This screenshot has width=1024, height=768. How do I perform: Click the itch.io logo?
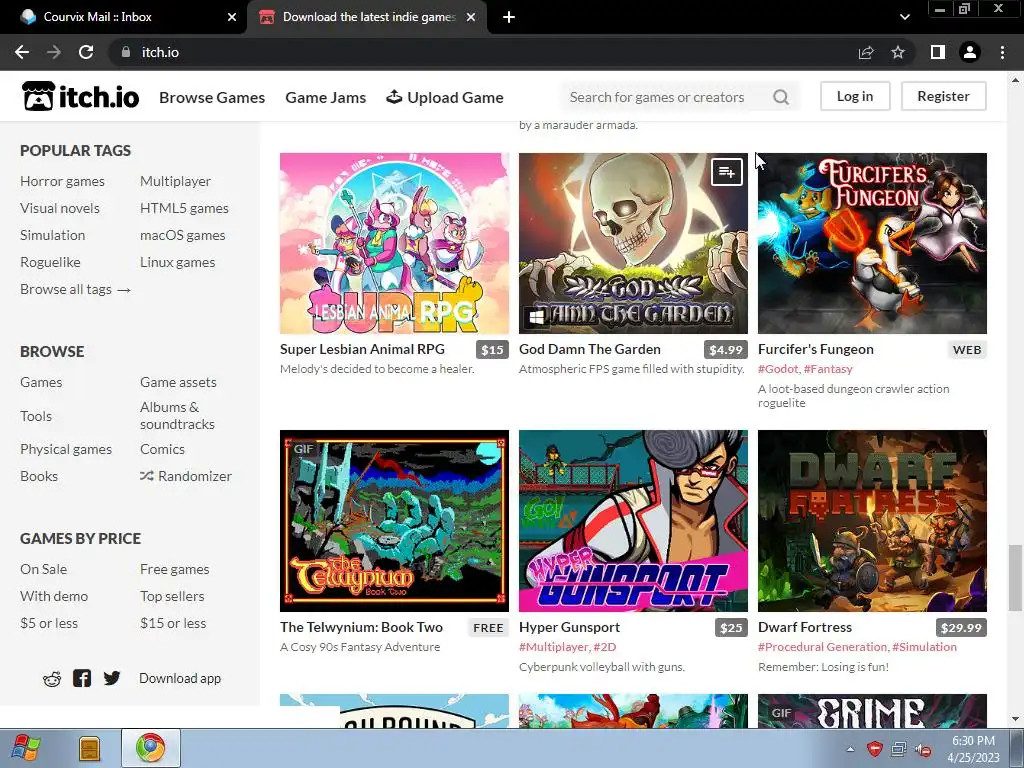point(80,97)
